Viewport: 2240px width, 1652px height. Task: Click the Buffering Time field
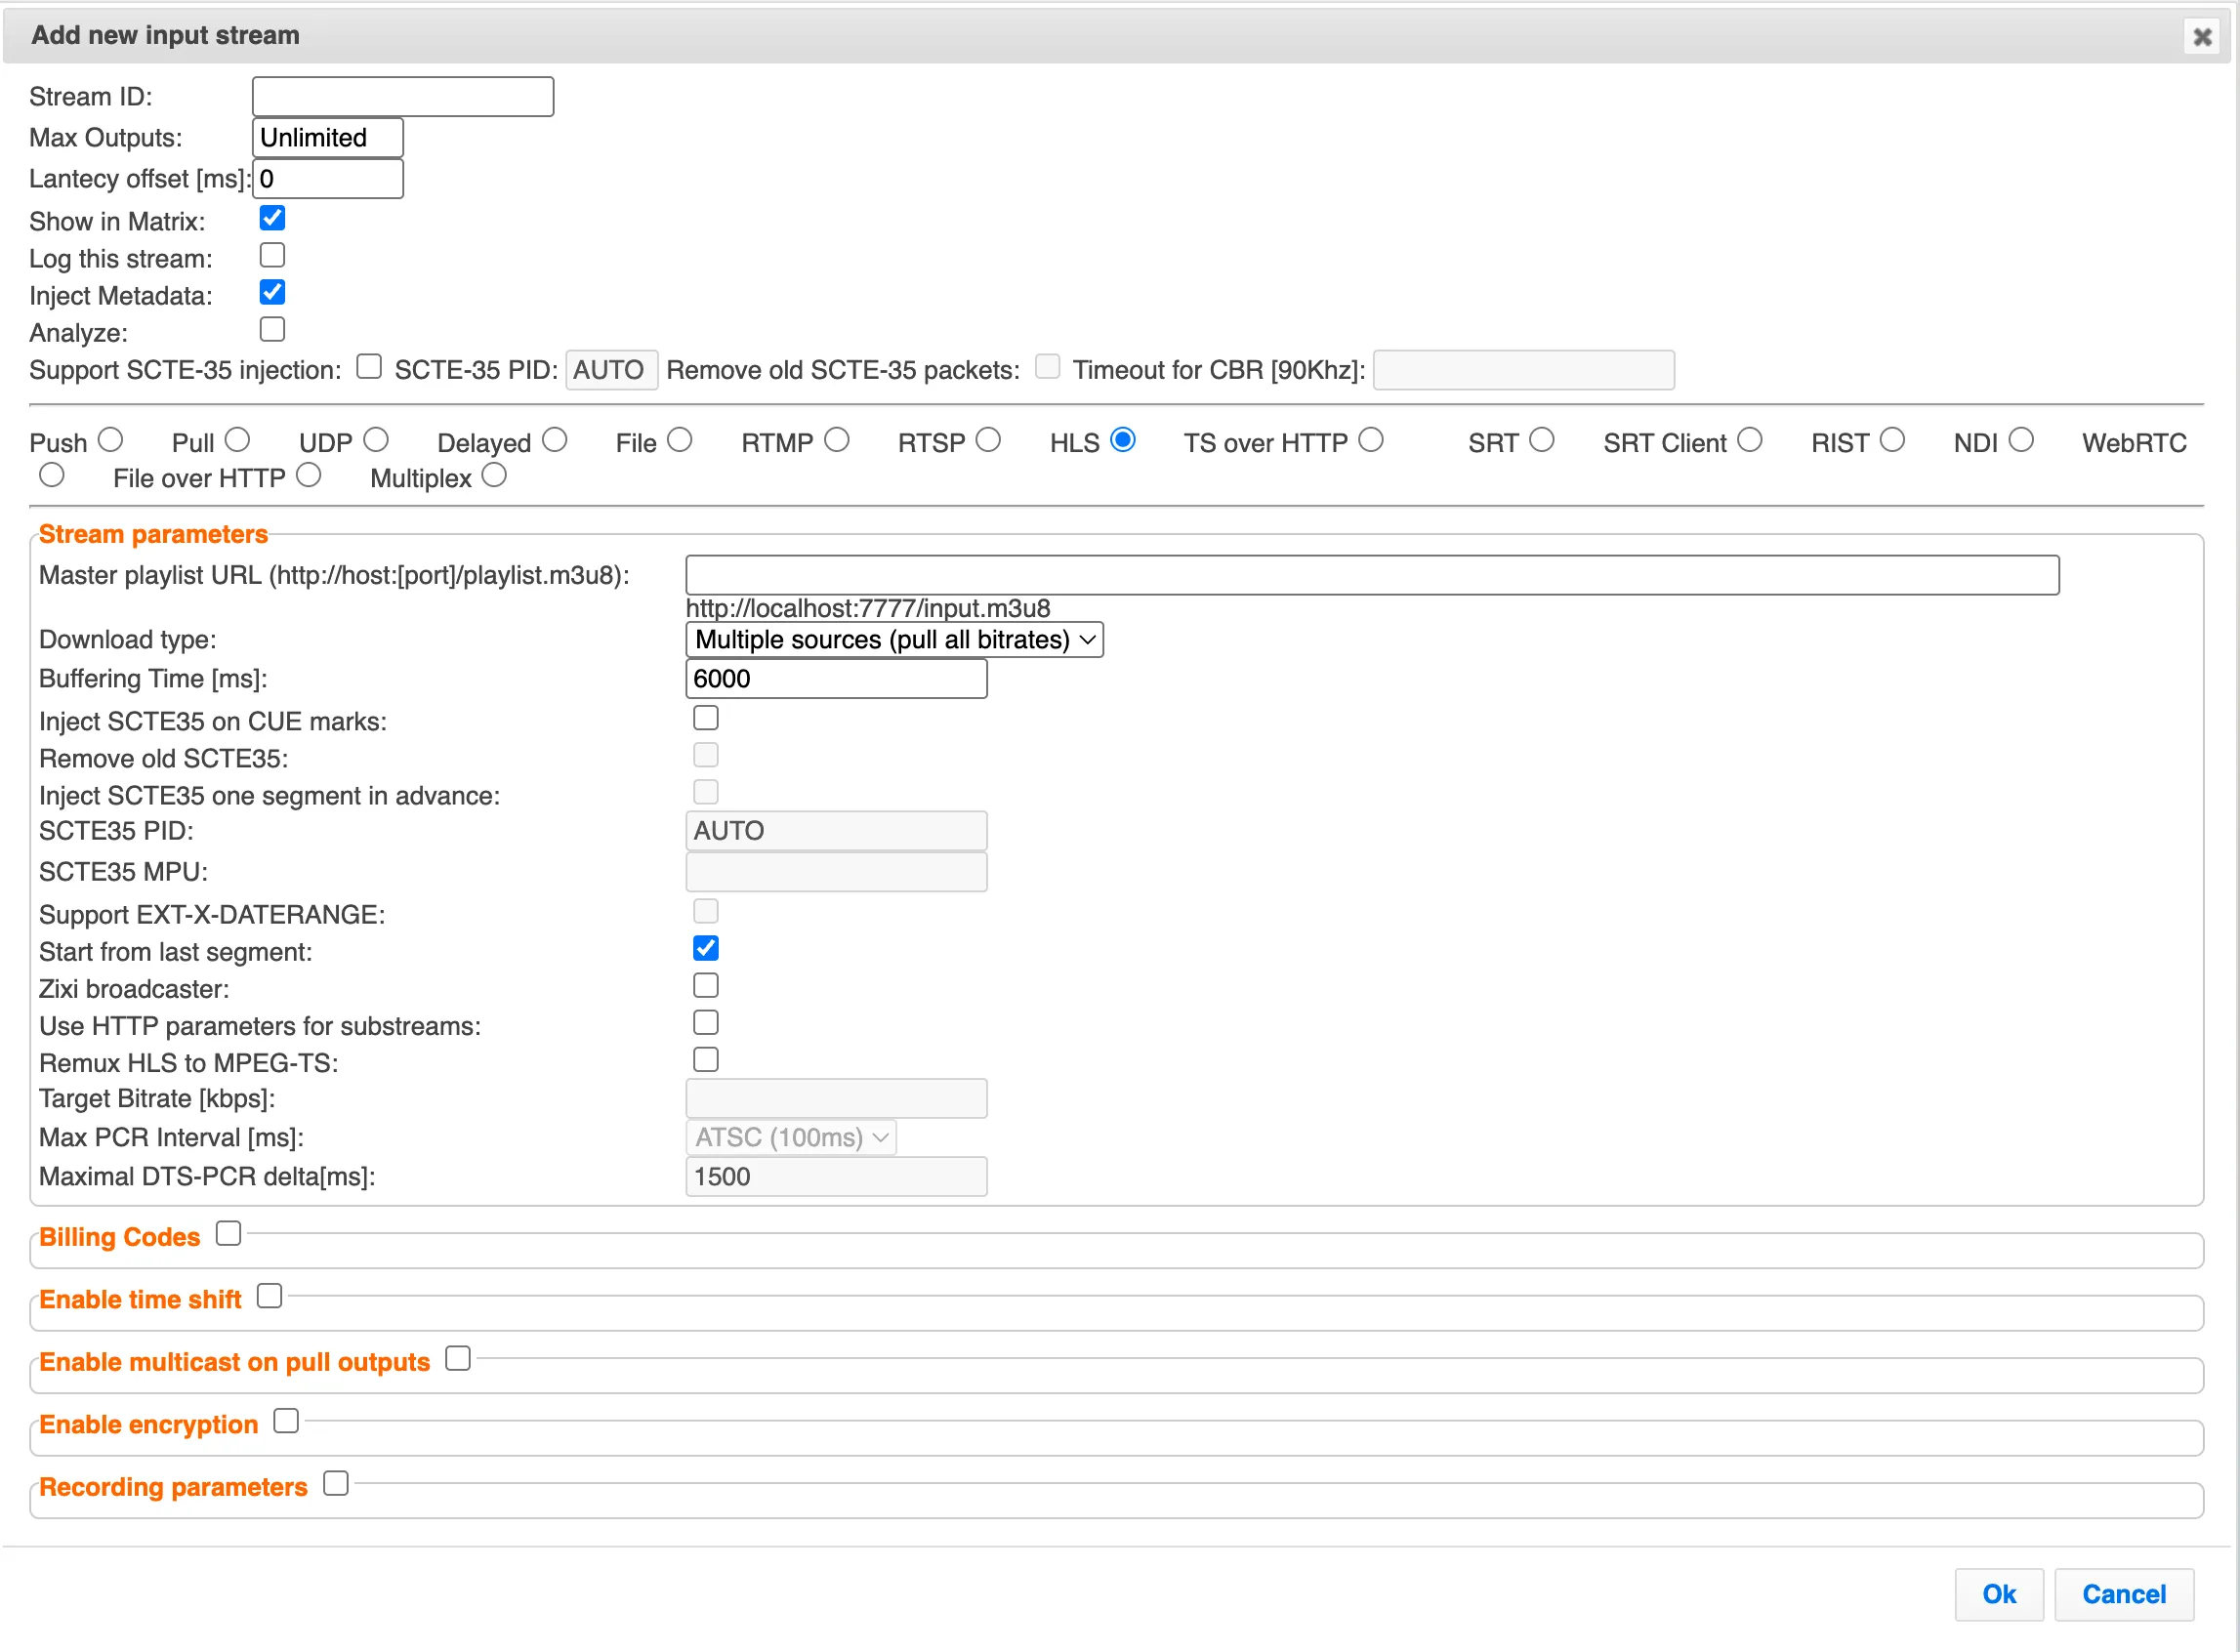(x=836, y=679)
